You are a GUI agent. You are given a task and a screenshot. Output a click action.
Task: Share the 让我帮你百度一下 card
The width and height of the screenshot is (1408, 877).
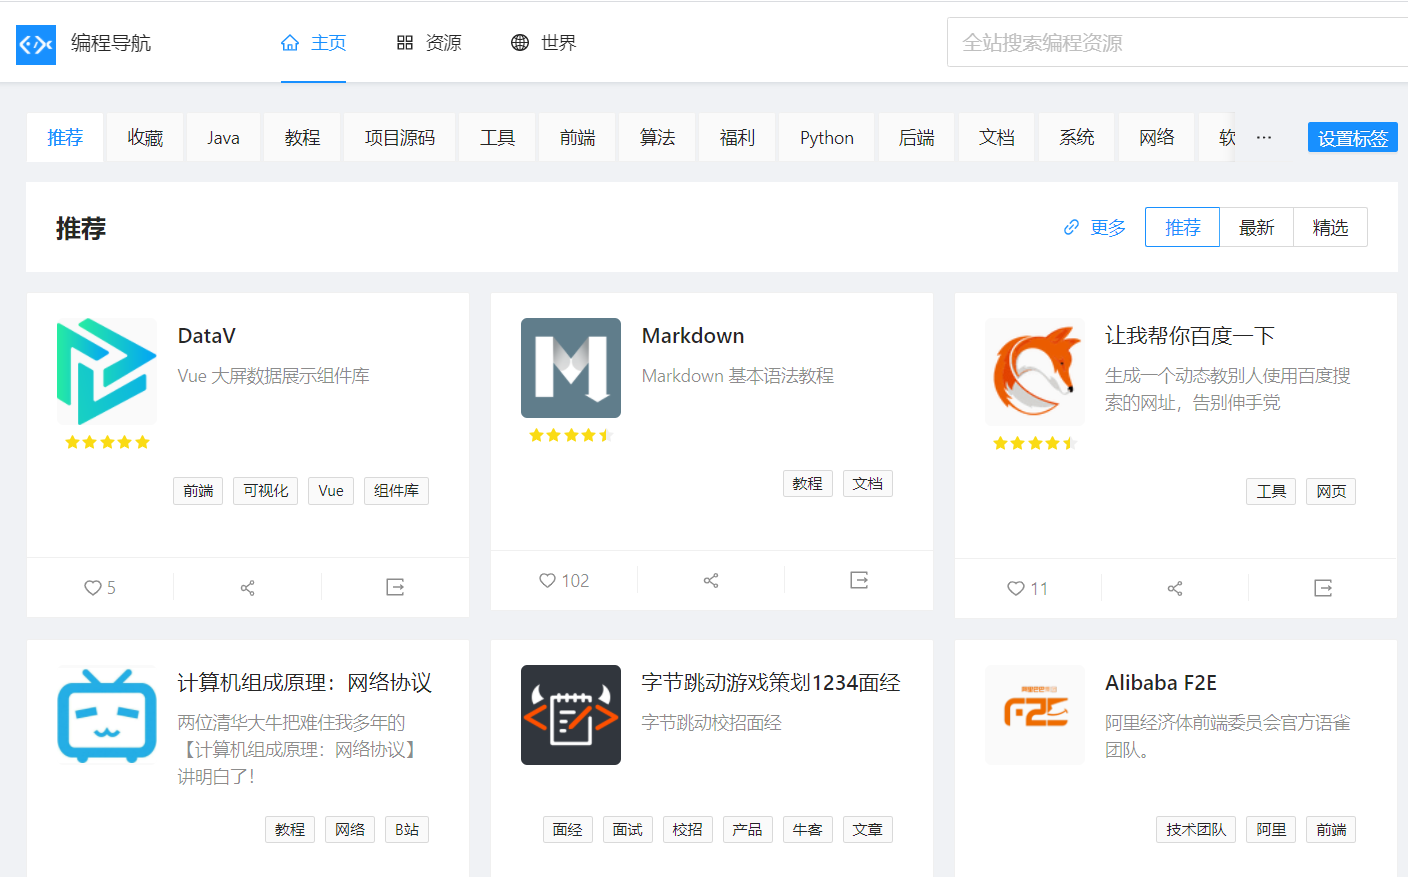(x=1175, y=588)
